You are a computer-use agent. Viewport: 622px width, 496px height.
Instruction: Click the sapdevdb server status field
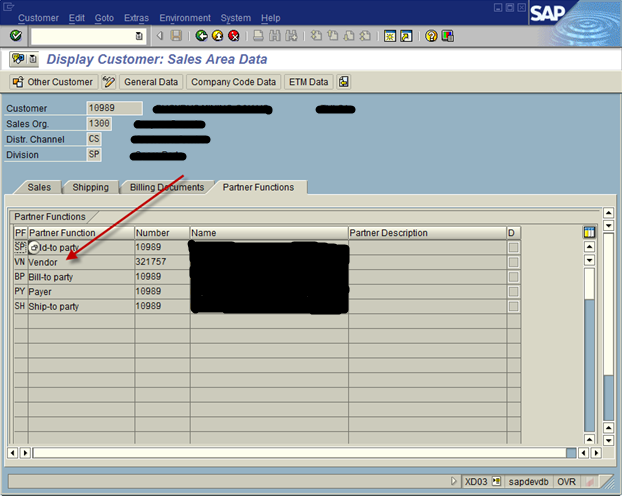pyautogui.click(x=528, y=482)
